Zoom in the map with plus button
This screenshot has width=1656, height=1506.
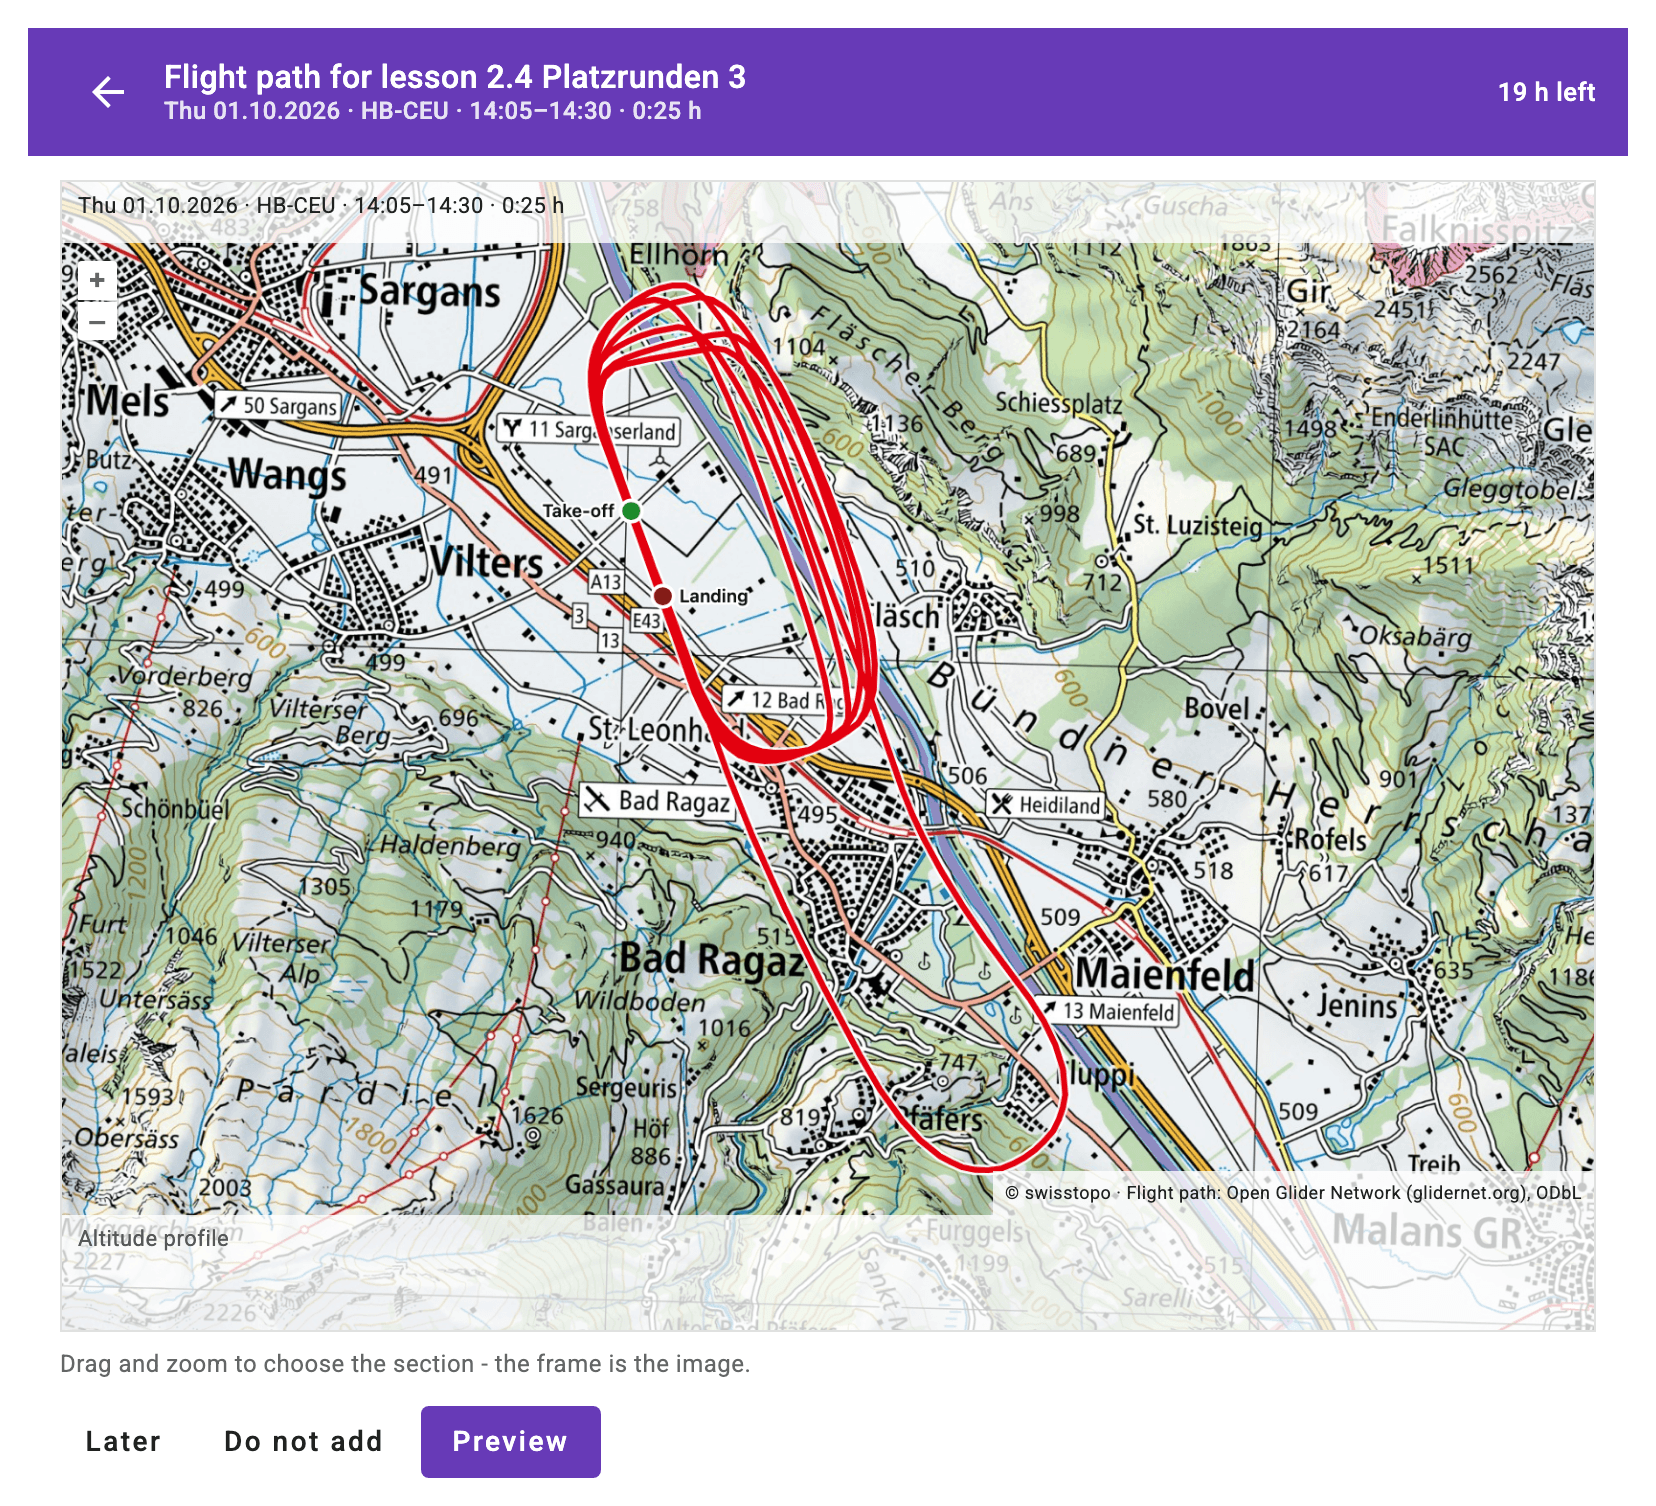[97, 280]
